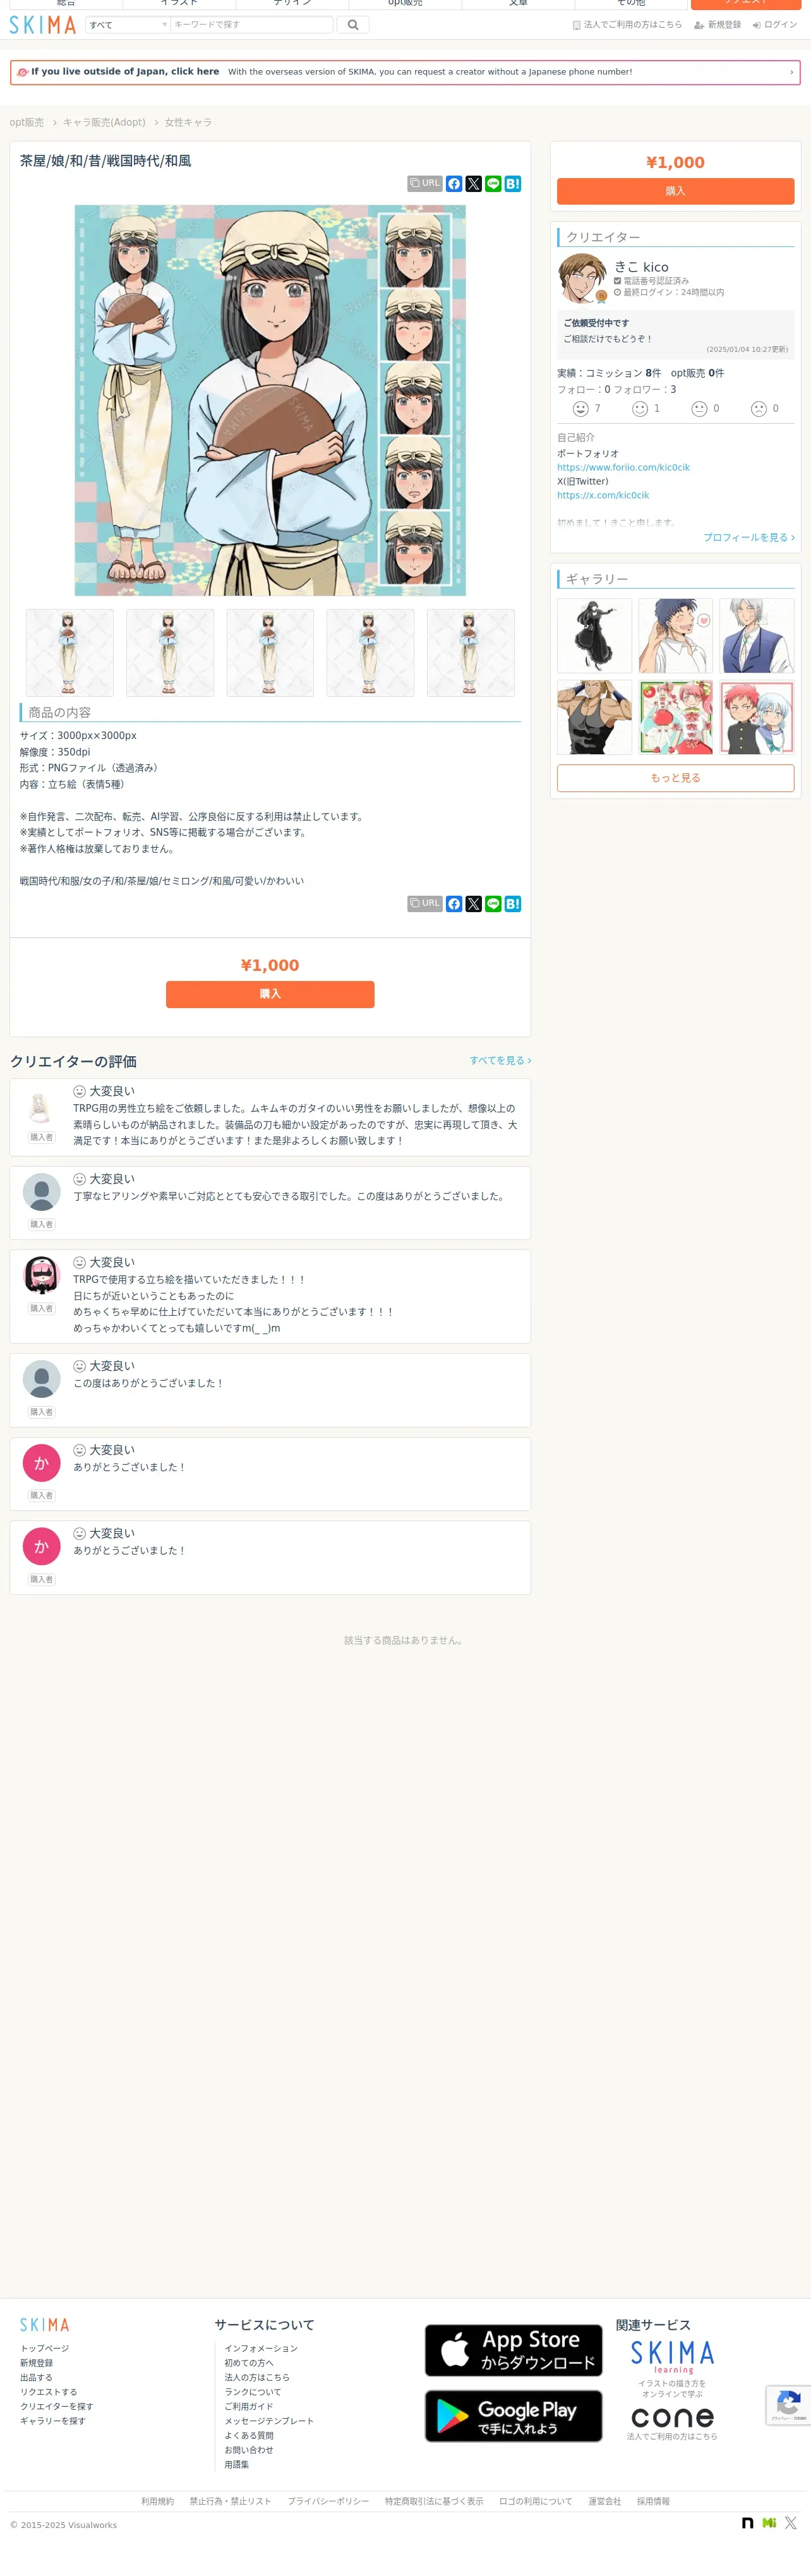Select the fifth expression thumbnail
The width and height of the screenshot is (811, 2576).
point(471,653)
